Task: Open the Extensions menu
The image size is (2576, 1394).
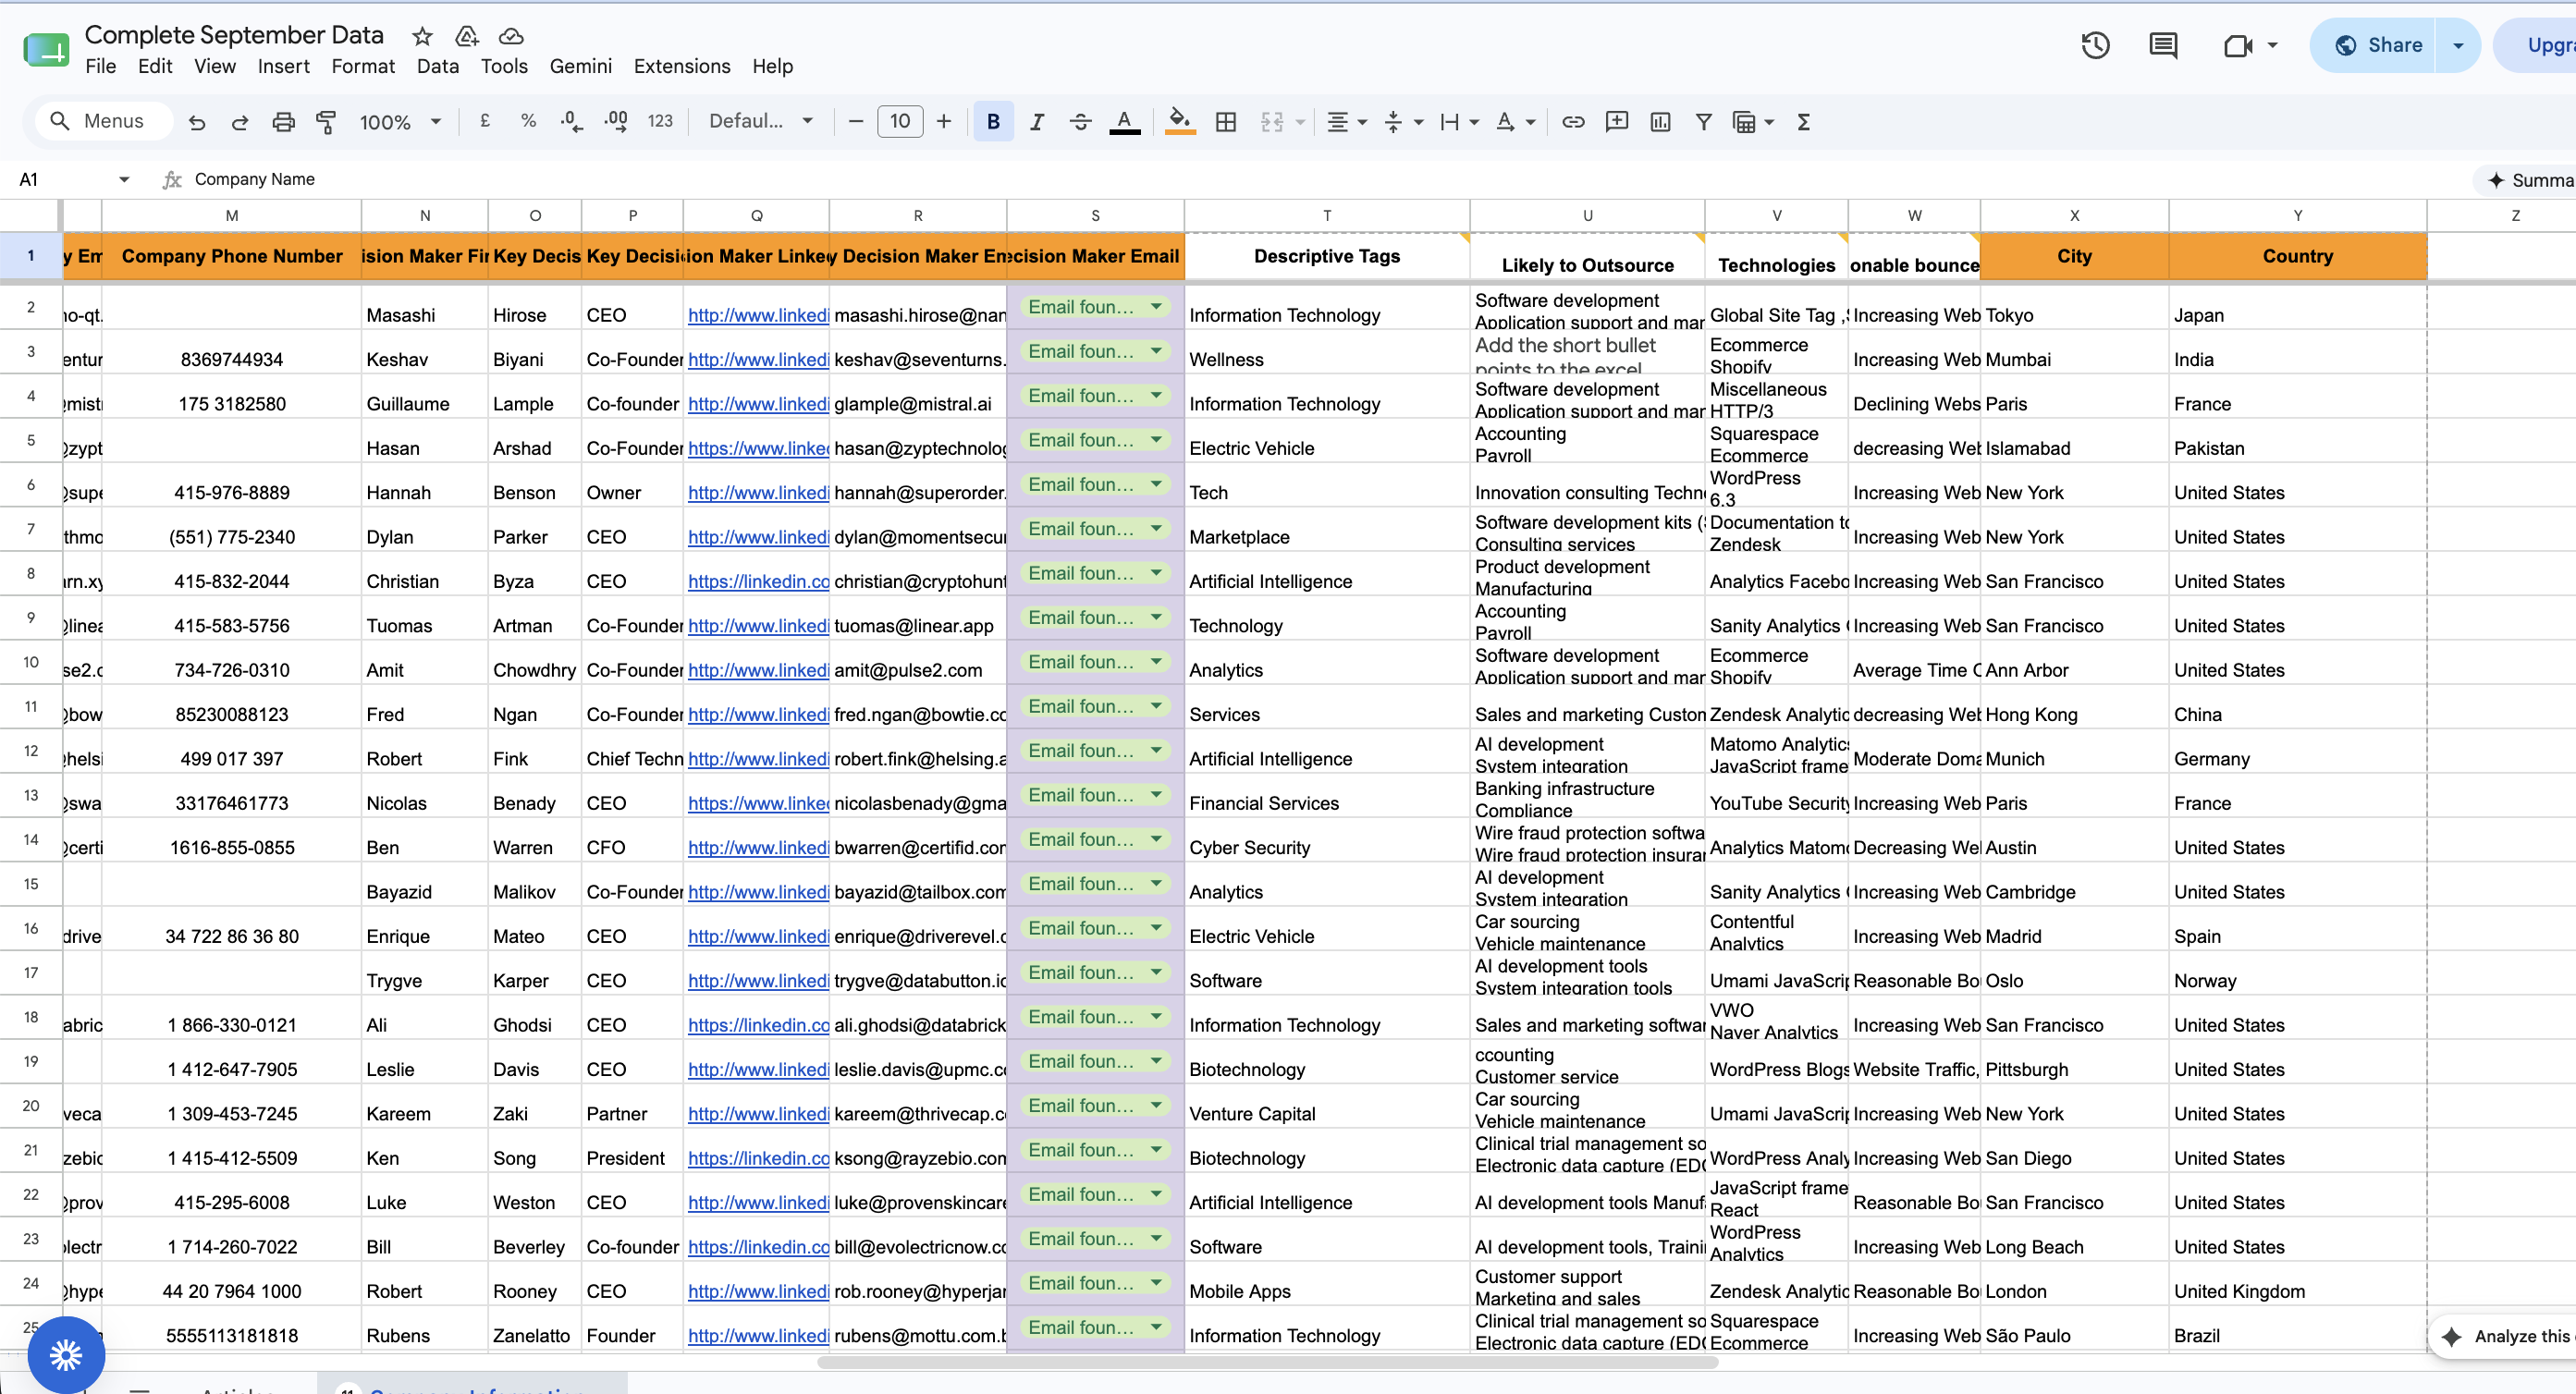Action: point(682,66)
